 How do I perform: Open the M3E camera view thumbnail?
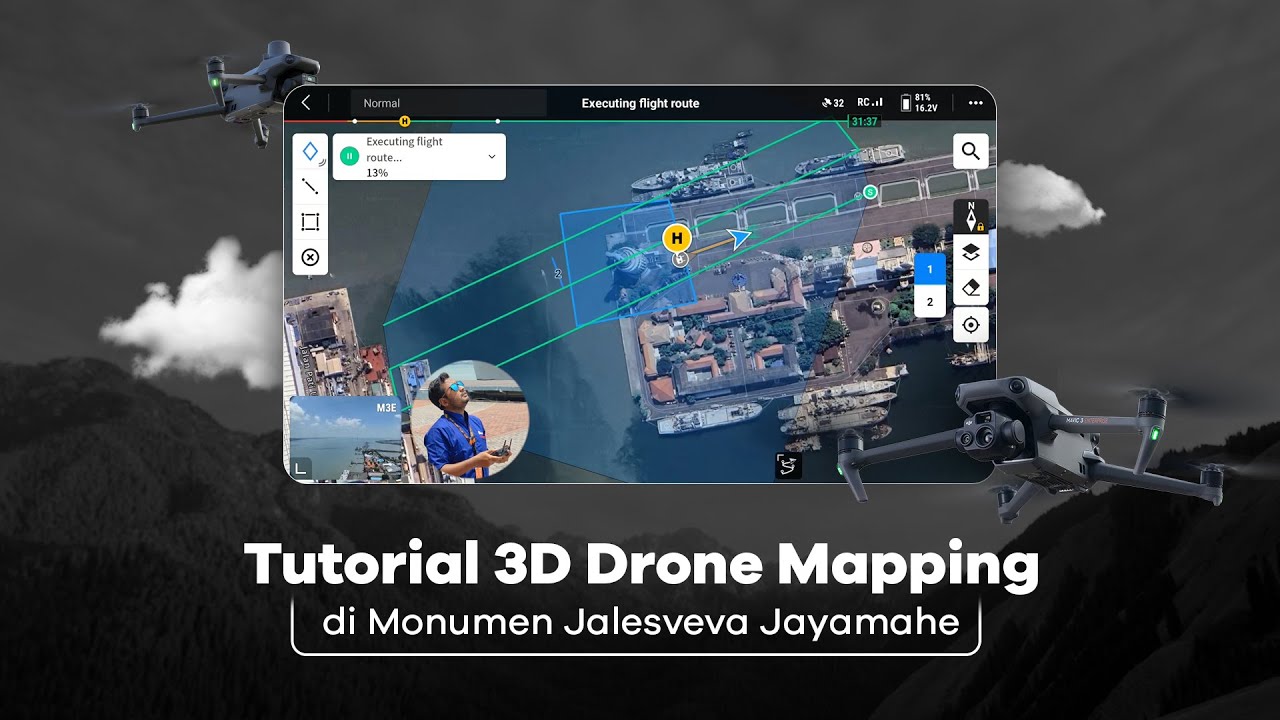pos(345,439)
